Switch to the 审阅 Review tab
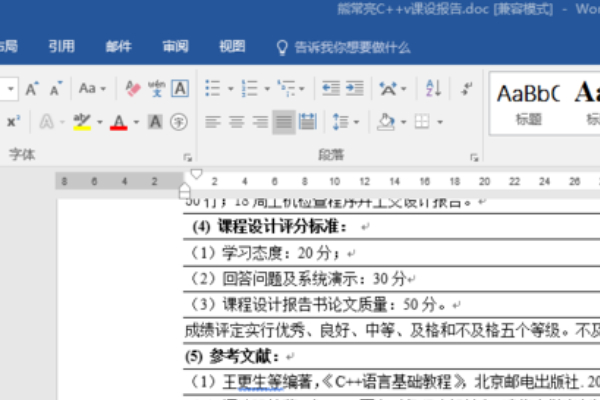 point(175,47)
